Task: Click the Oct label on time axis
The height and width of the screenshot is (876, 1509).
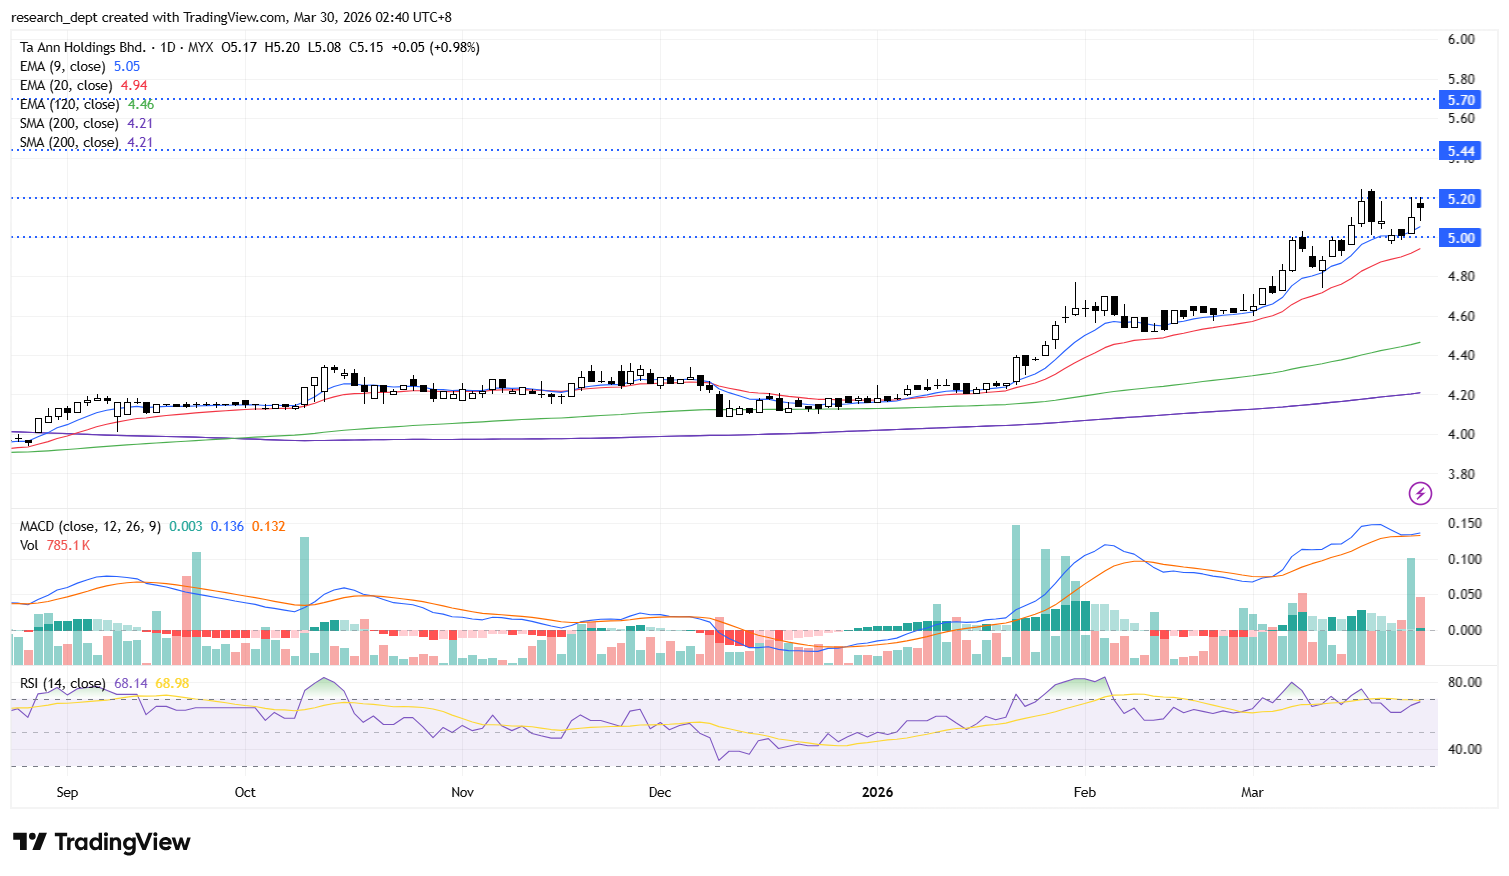Action: tap(245, 793)
